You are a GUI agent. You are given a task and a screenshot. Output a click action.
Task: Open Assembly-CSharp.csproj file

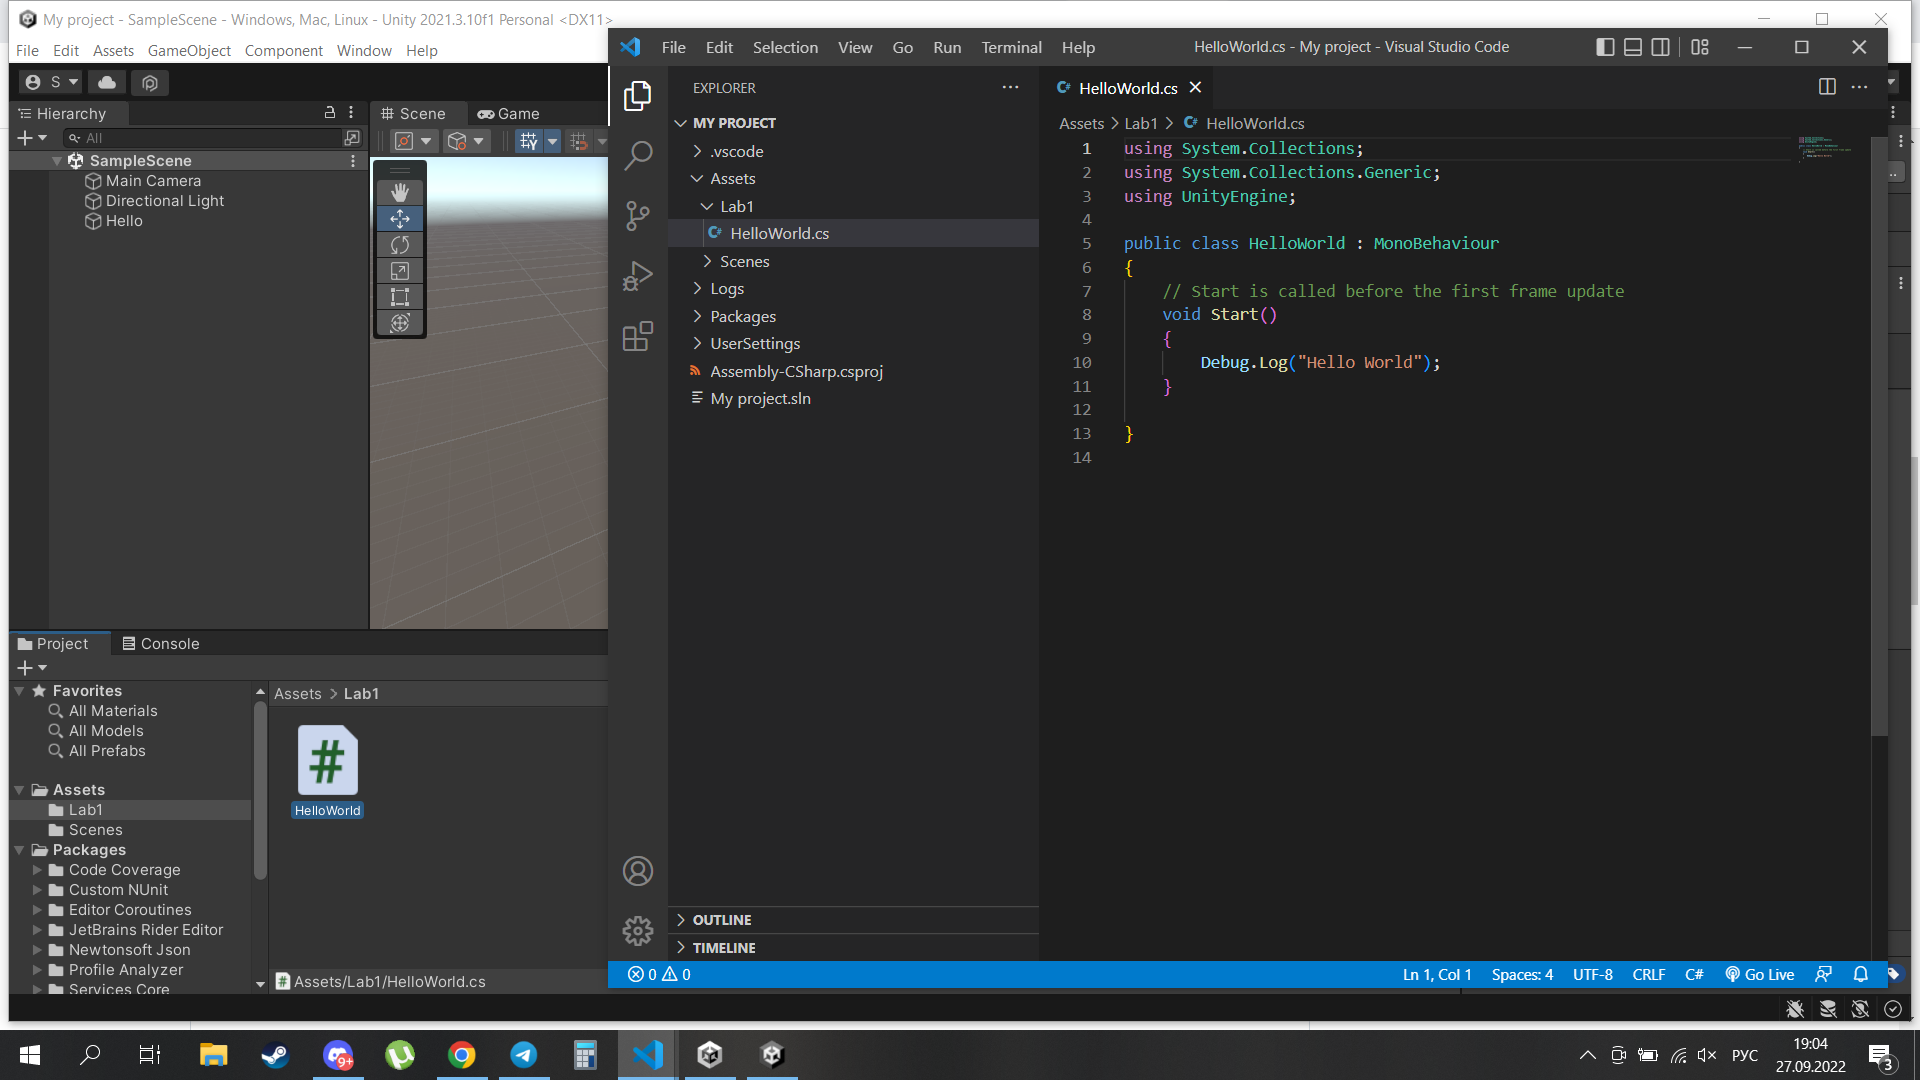796,371
